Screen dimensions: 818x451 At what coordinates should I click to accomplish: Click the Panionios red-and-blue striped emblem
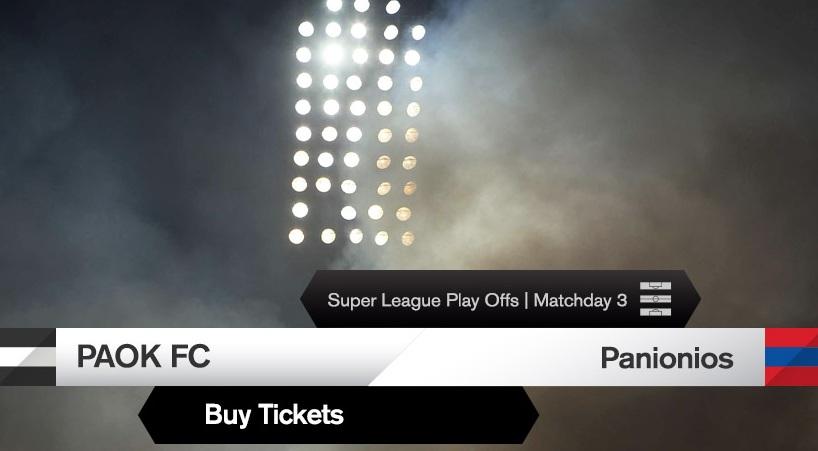point(791,357)
